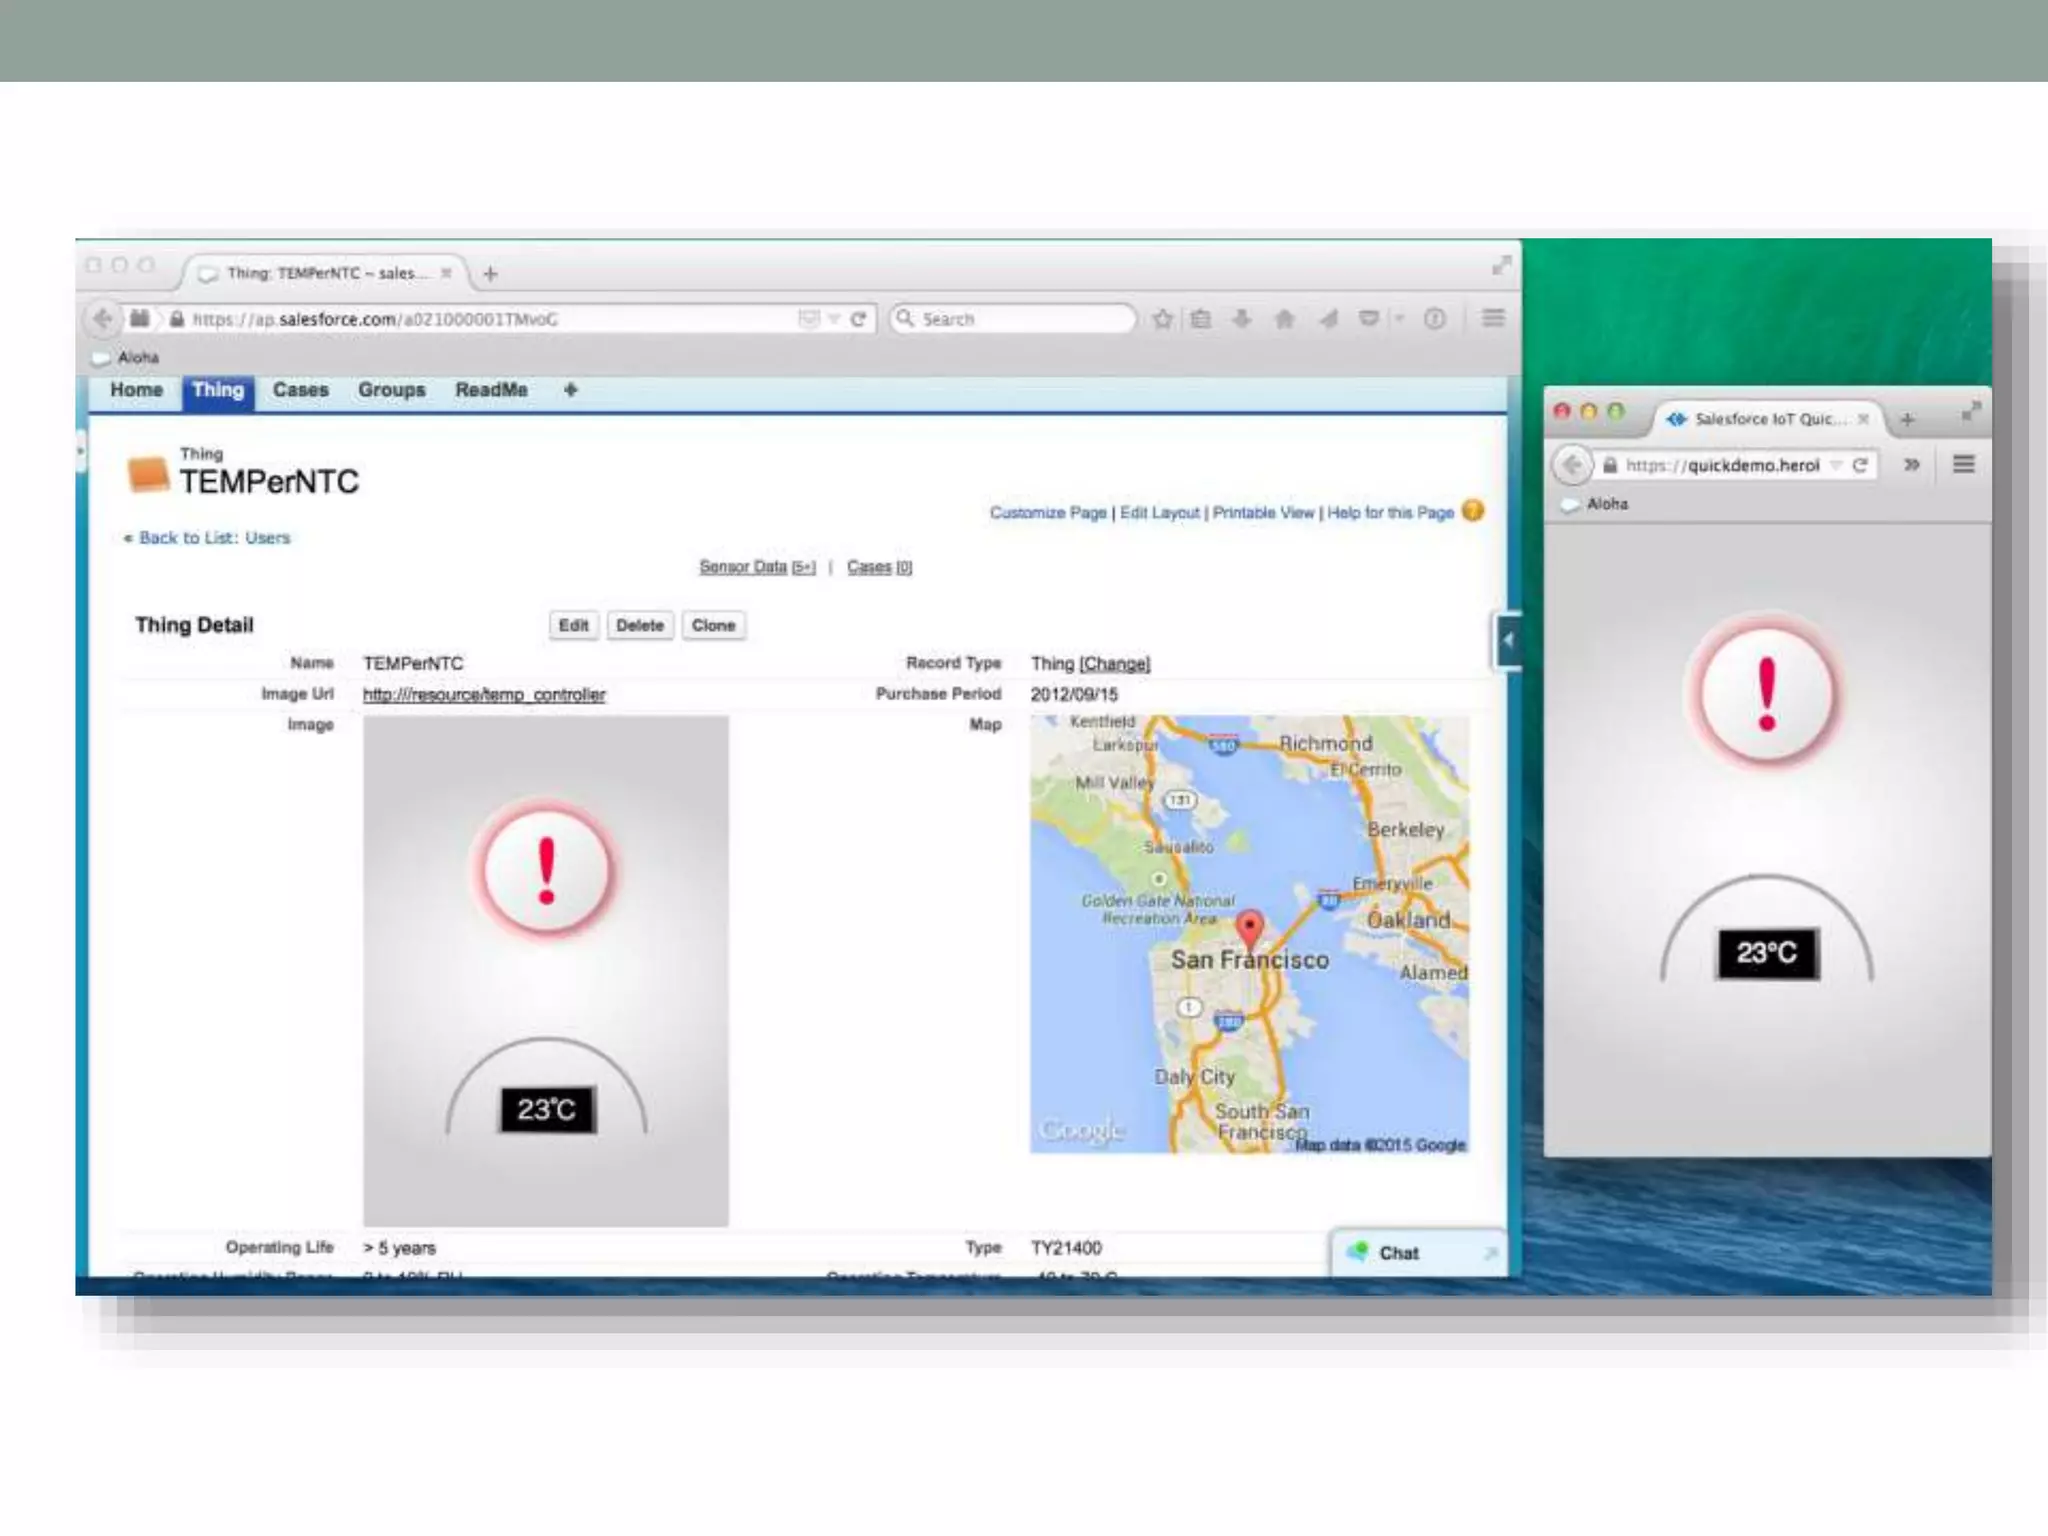The width and height of the screenshot is (2048, 1536).
Task: Open Firefox hamburger menu in Salesforce window
Action: [x=1493, y=318]
